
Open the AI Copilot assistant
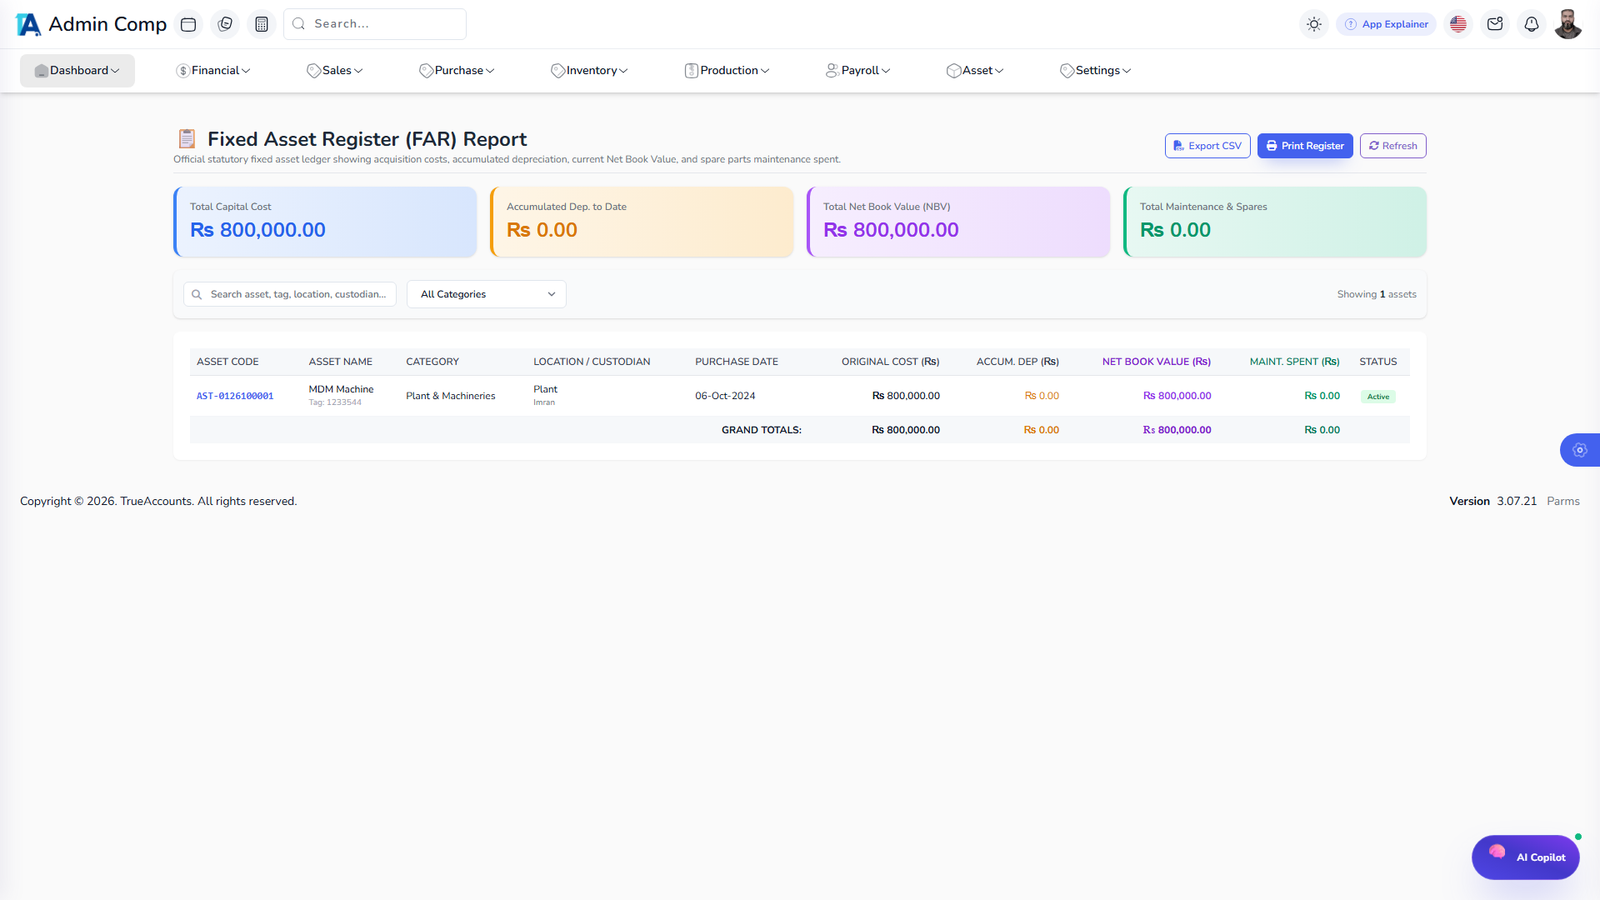[1525, 857]
